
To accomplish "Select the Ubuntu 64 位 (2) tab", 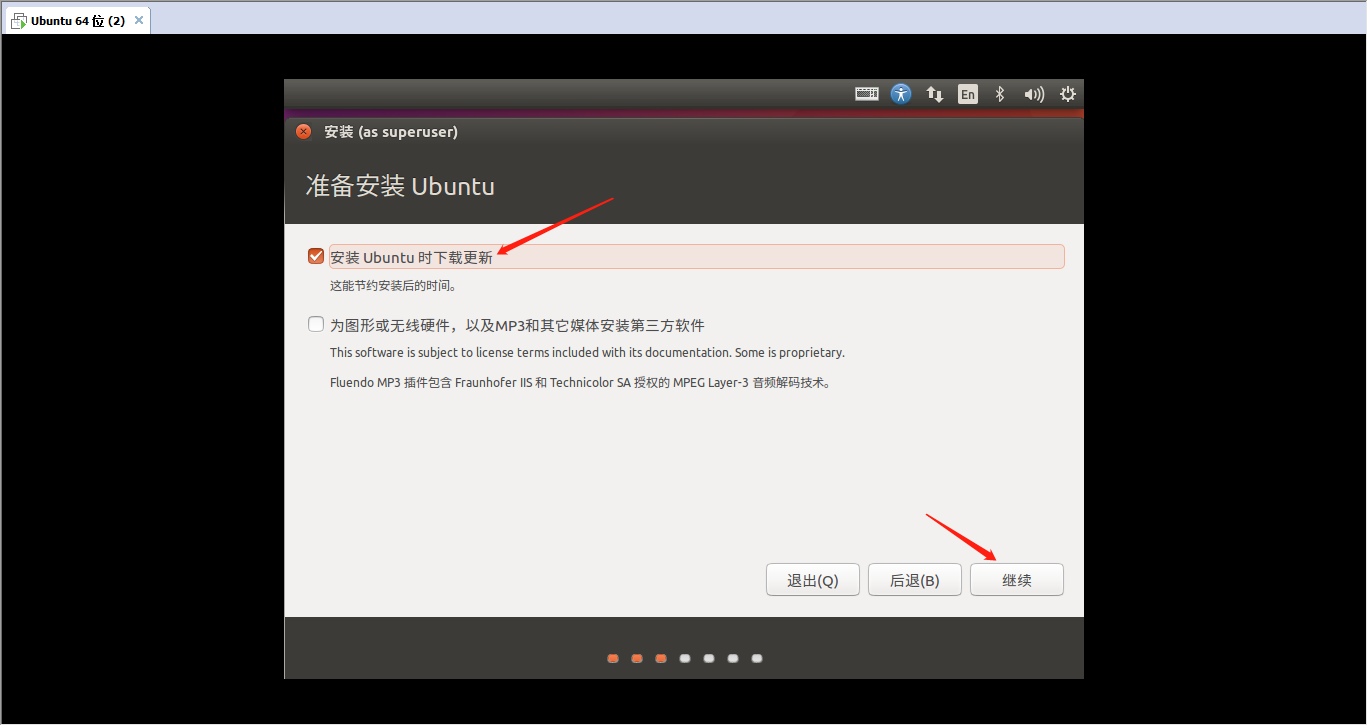I will 77,21.
